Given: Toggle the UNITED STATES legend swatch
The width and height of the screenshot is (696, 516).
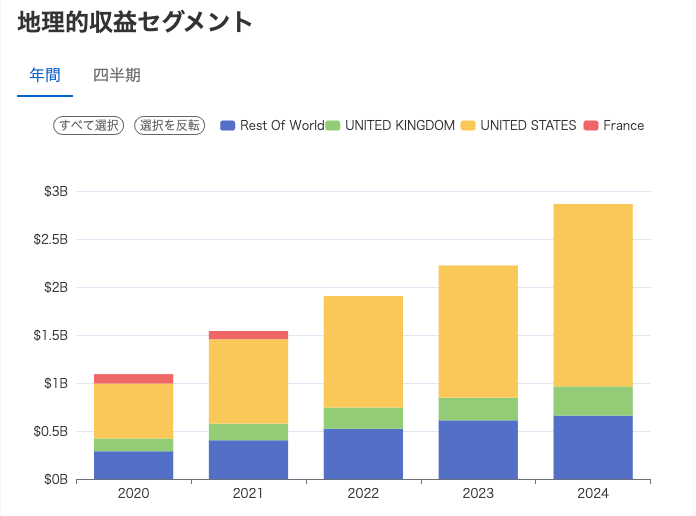Looking at the screenshot, I should coord(468,126).
